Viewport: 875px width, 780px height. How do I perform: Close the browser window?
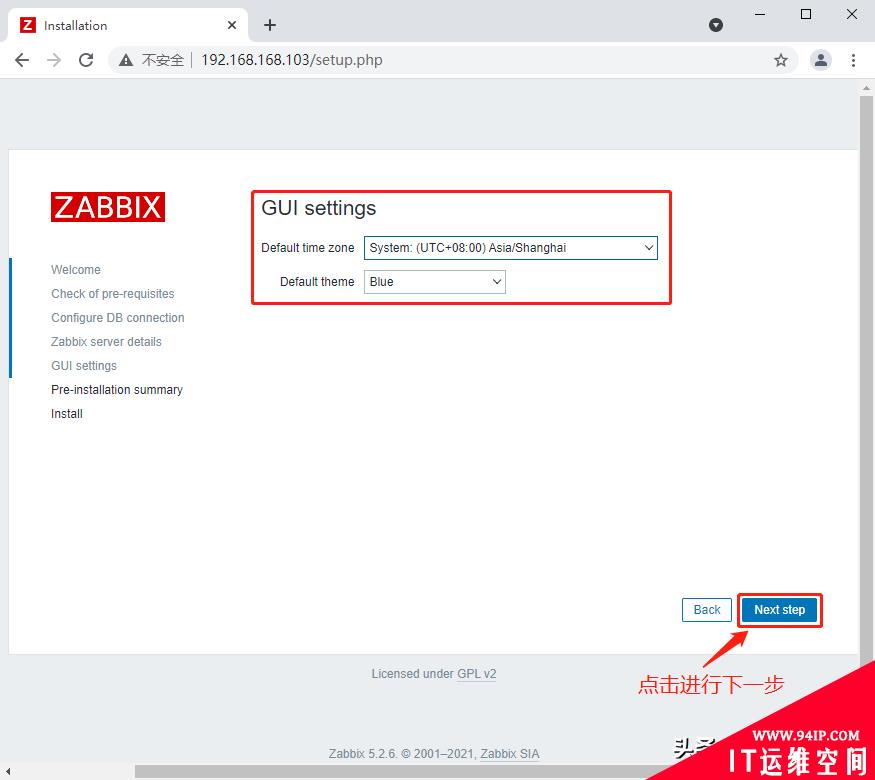pos(852,15)
